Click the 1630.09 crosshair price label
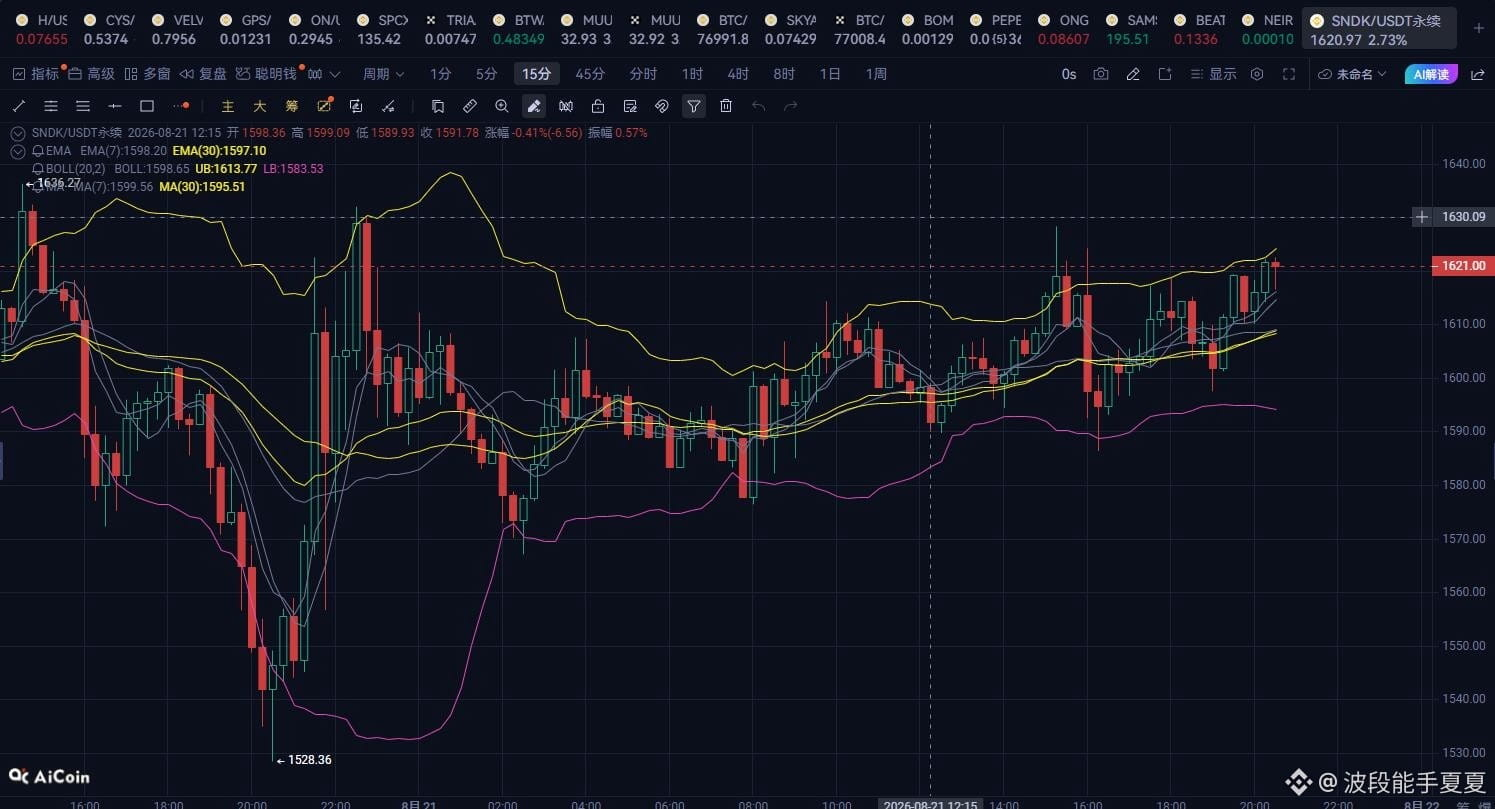This screenshot has height=809, width=1495. [1463, 217]
